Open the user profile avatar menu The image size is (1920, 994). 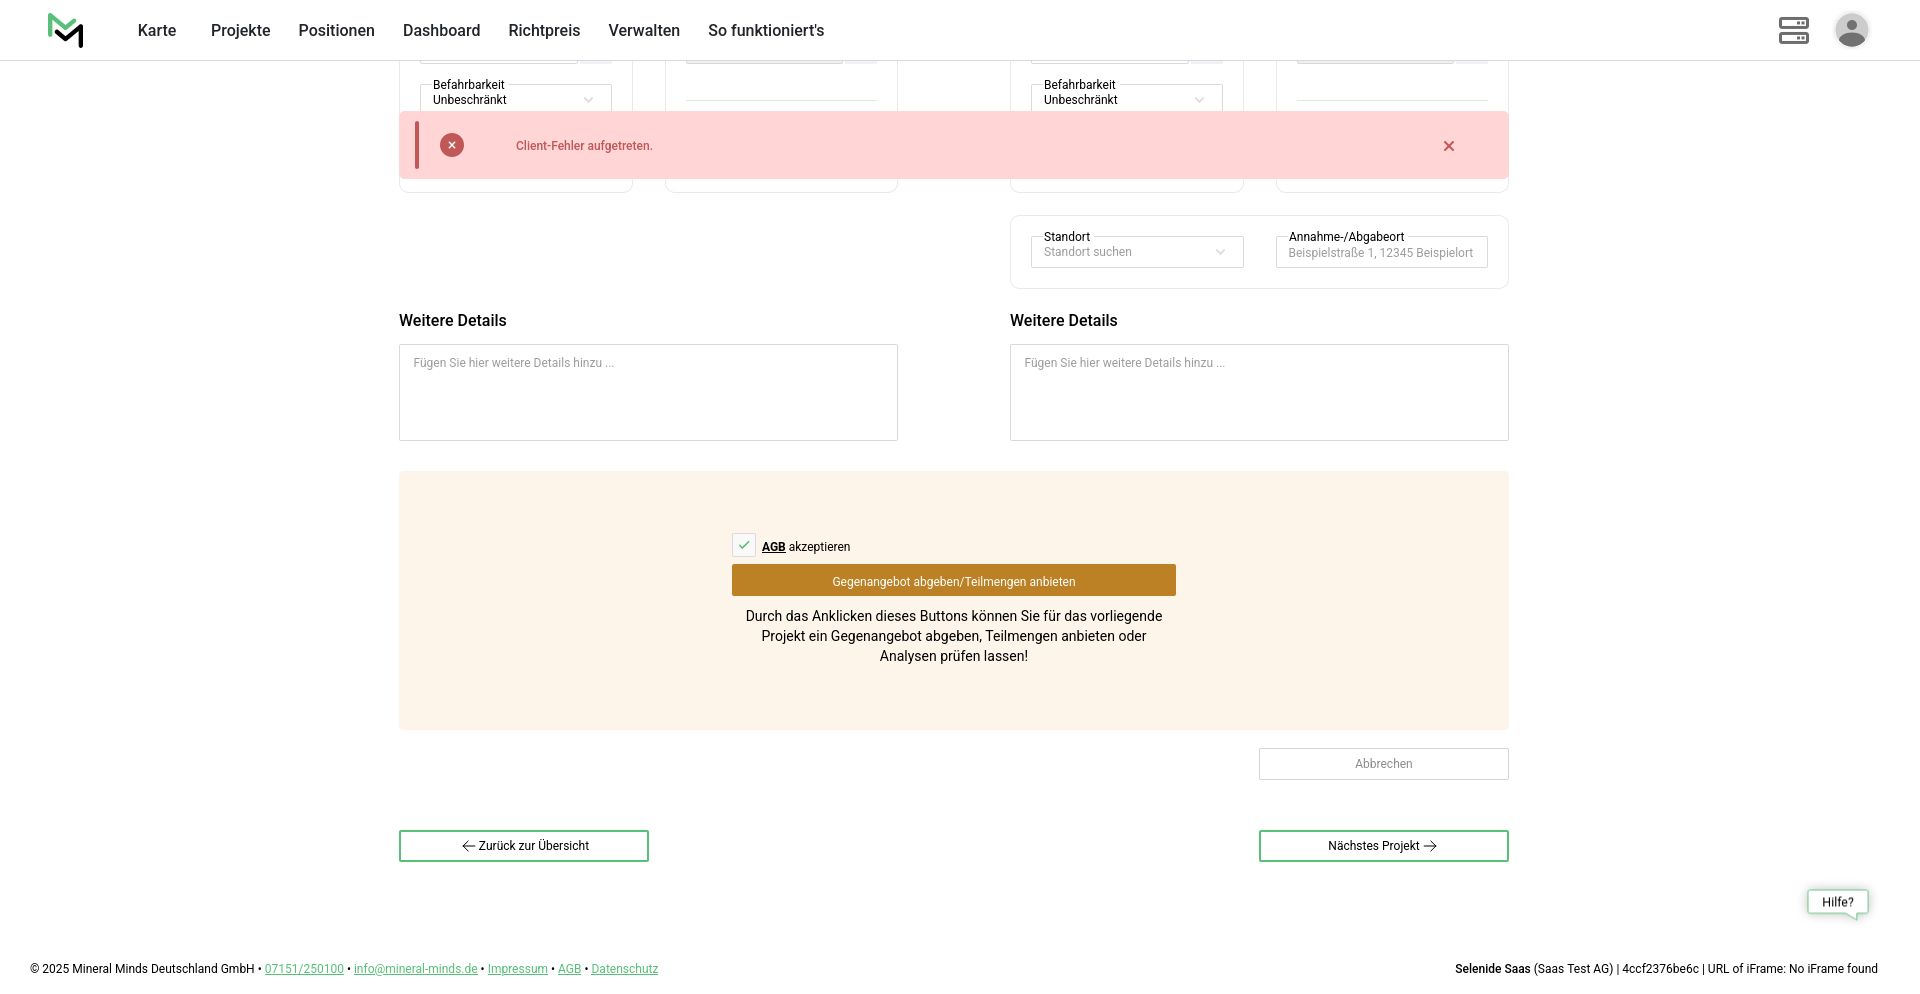click(x=1851, y=30)
